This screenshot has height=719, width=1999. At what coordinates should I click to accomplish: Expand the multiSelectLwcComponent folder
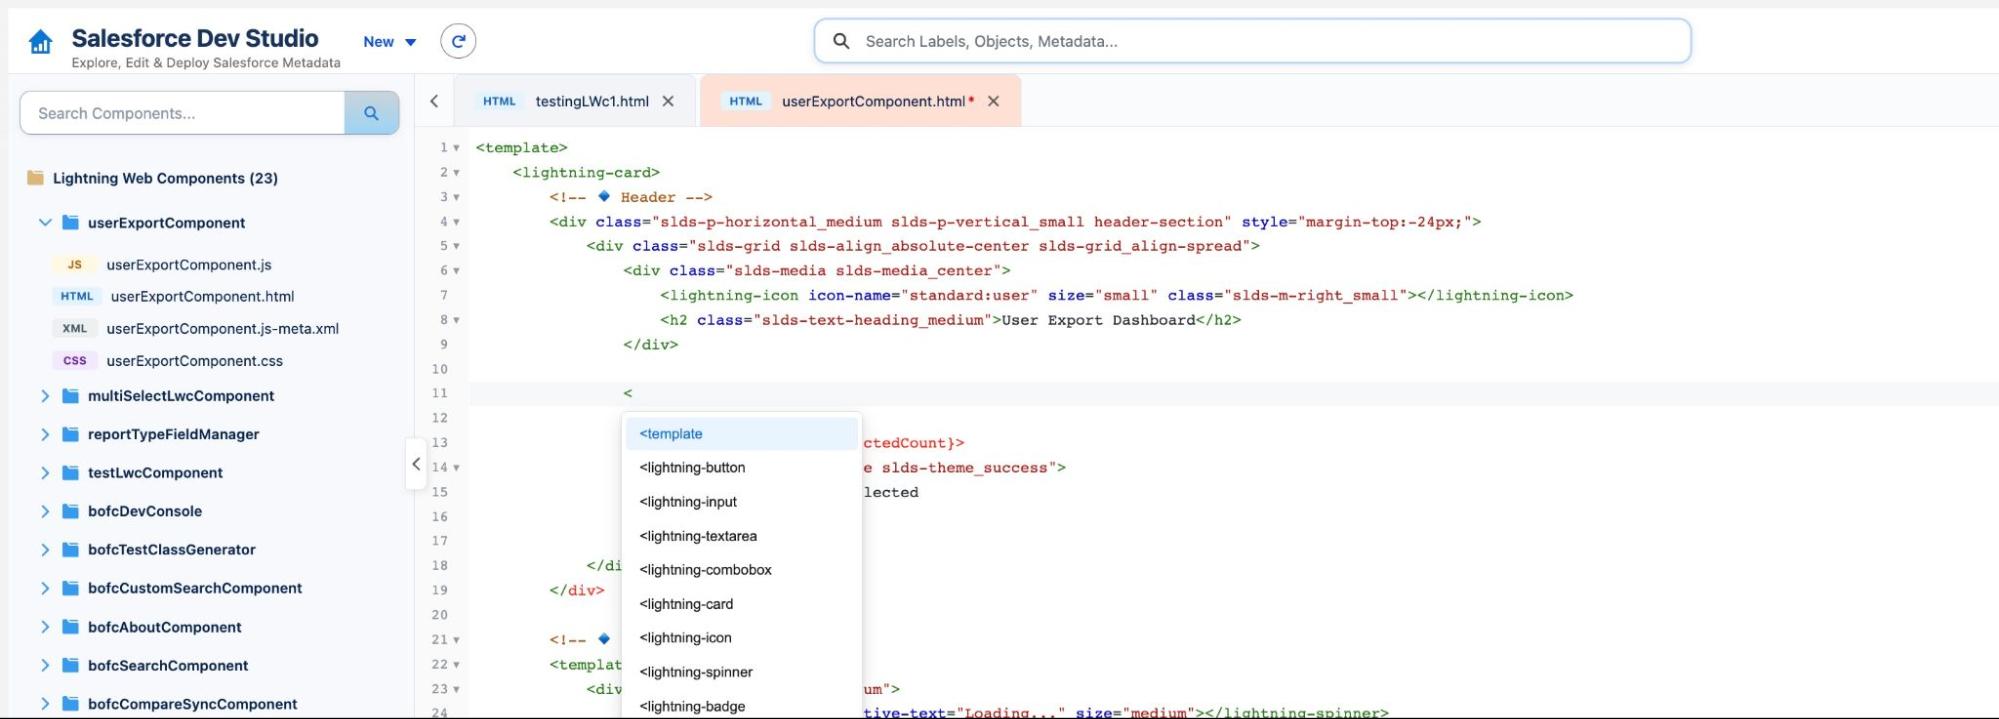pos(45,396)
